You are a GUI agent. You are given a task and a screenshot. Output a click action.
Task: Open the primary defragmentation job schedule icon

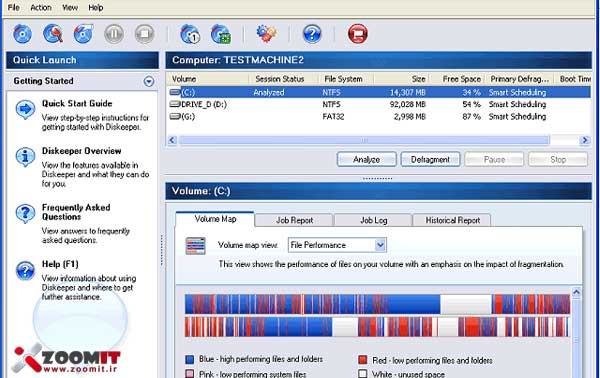190,34
